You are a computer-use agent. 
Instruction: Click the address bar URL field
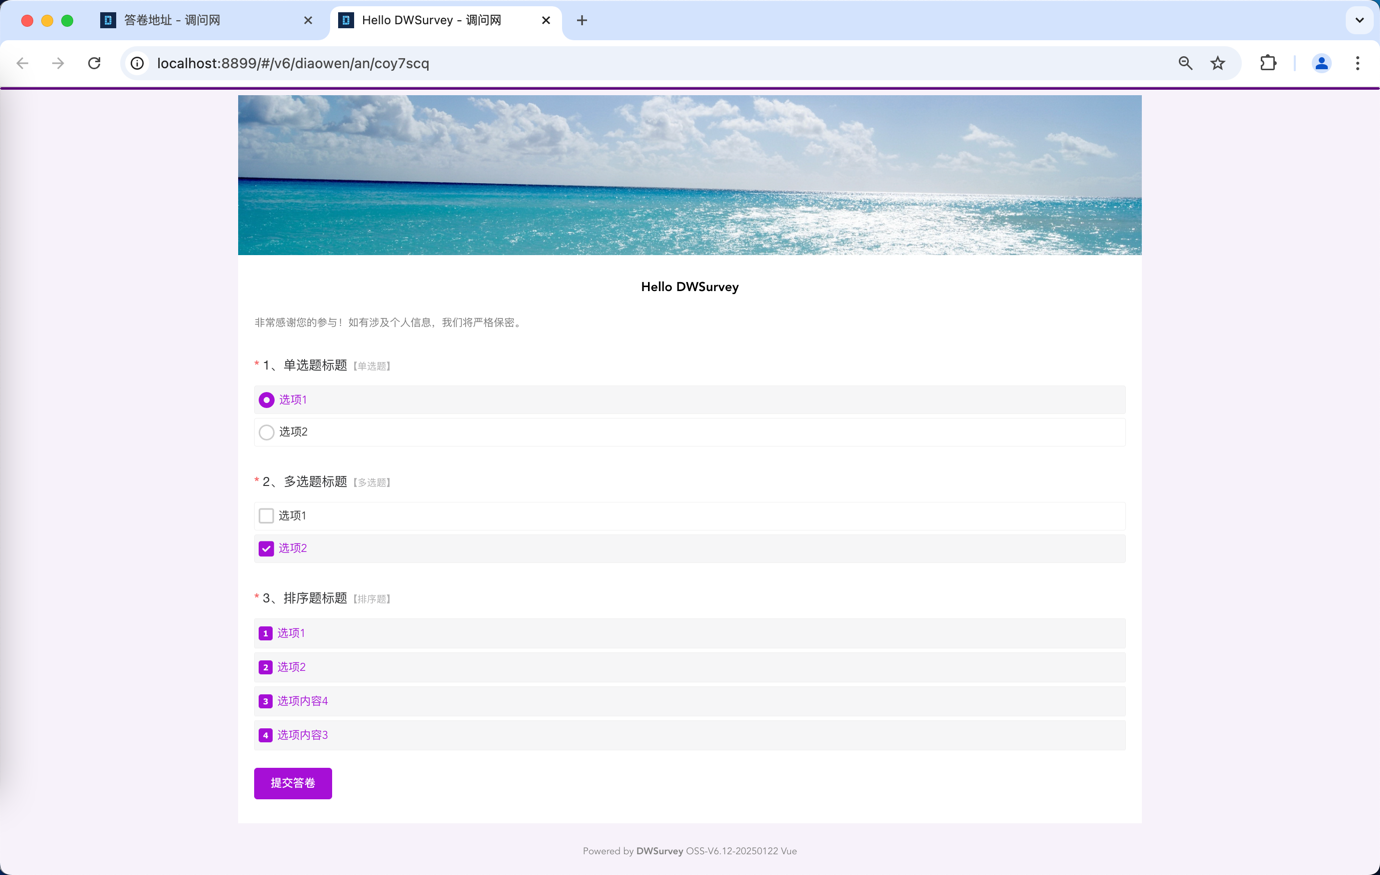tap(660, 63)
